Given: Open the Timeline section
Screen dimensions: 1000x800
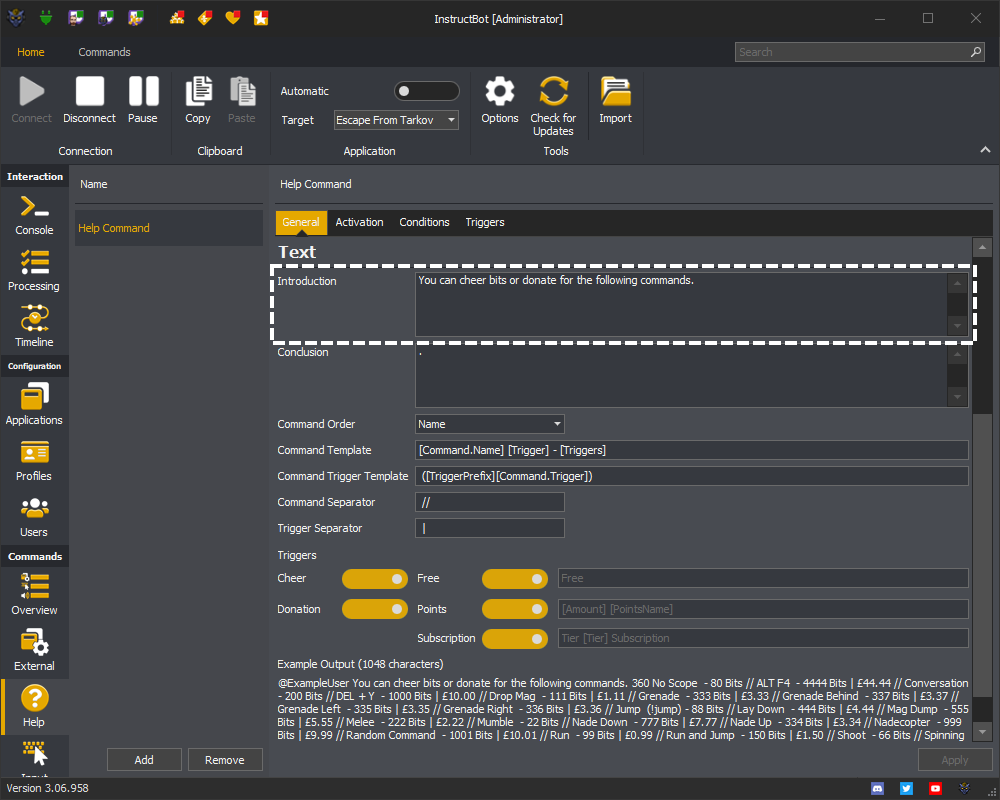Looking at the screenshot, I should (x=34, y=327).
